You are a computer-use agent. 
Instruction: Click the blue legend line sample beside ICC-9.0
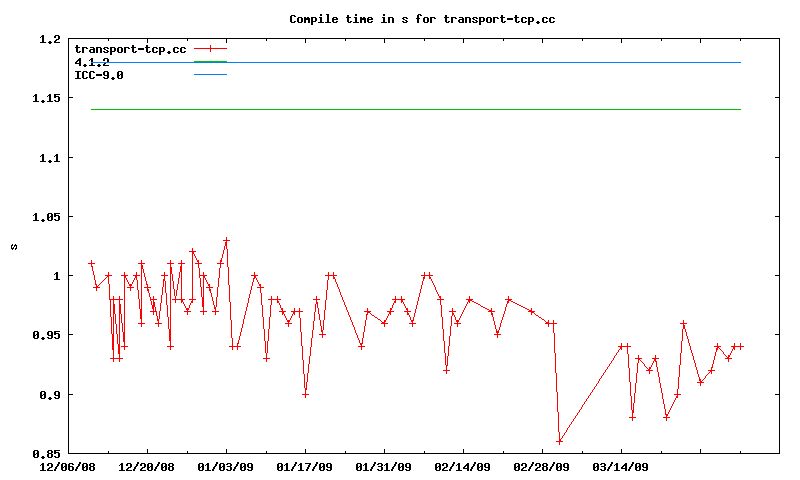tap(210, 75)
